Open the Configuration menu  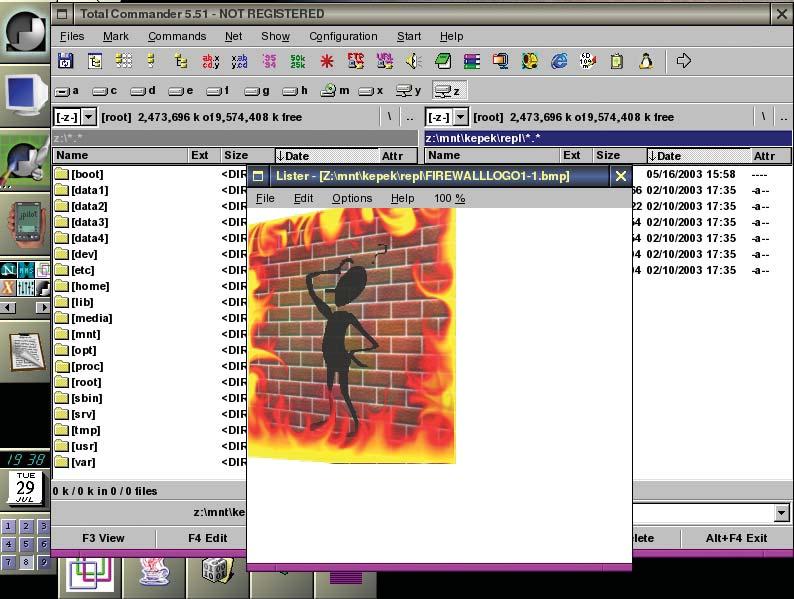coord(343,36)
